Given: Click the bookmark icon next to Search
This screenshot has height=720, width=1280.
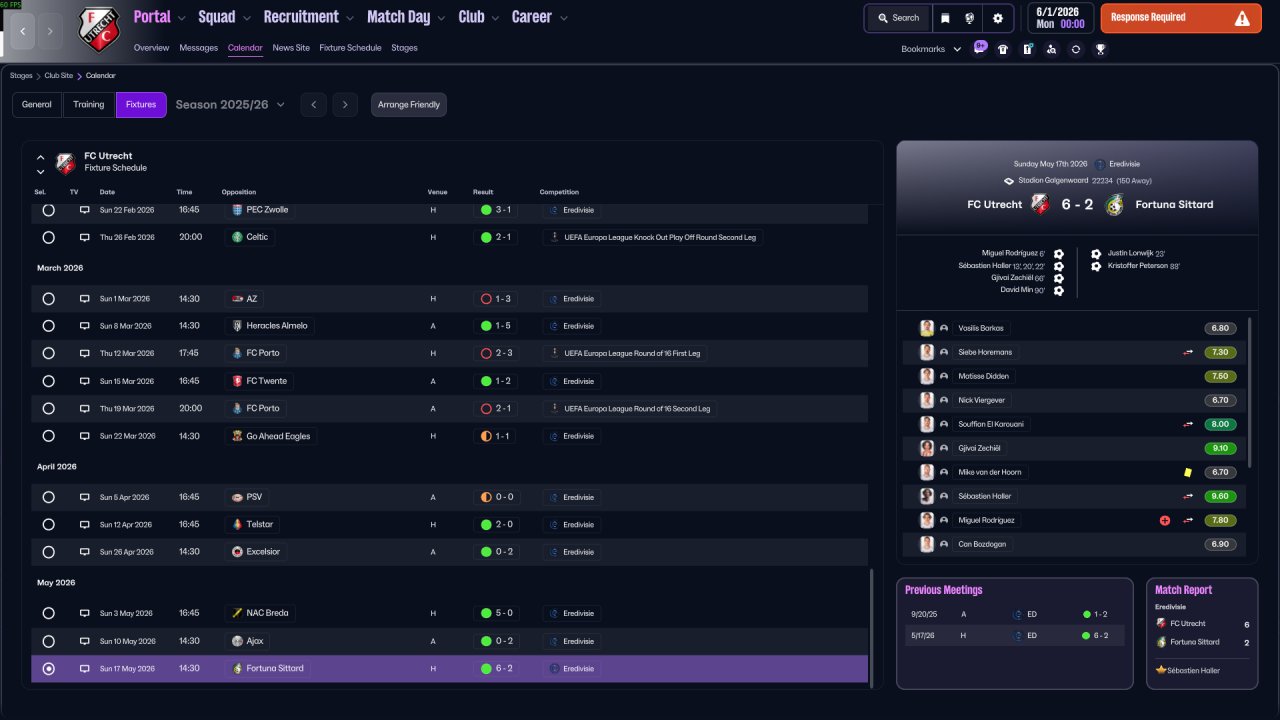Looking at the screenshot, I should pyautogui.click(x=945, y=18).
